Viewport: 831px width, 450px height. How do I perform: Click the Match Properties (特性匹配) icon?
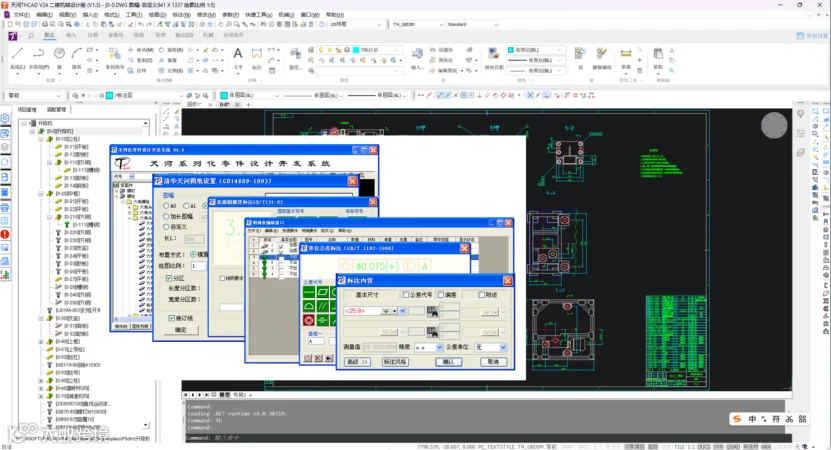[x=493, y=54]
